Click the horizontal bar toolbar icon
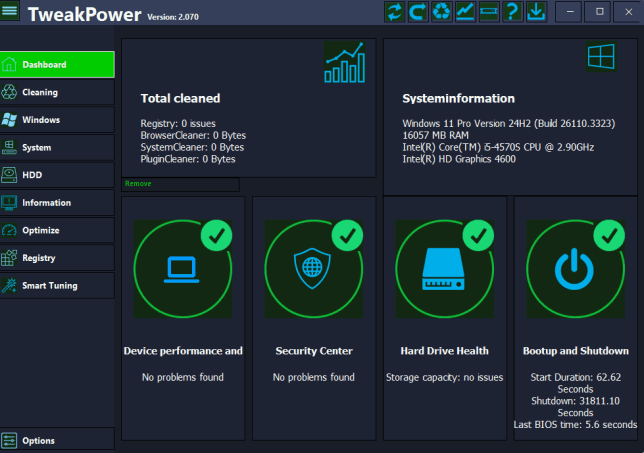Screen dimensions: 644x453 (x=489, y=12)
